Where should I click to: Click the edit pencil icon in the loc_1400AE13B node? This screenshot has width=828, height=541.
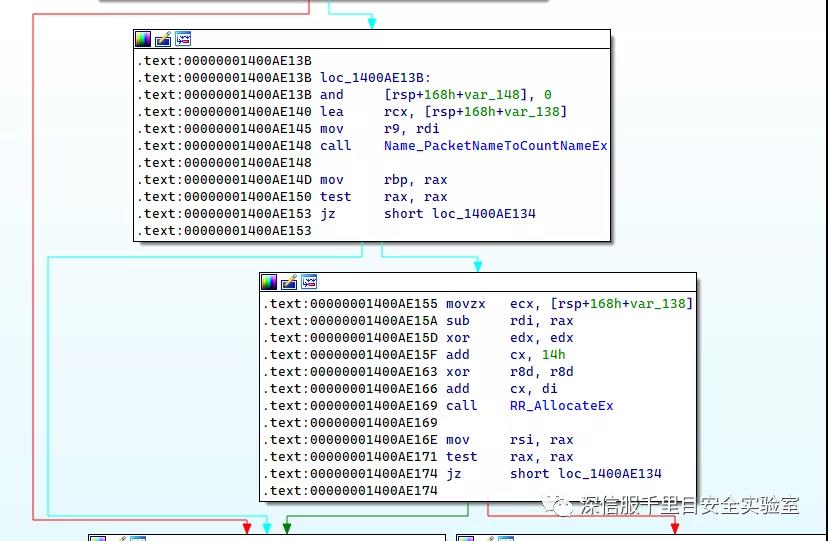tap(163, 39)
